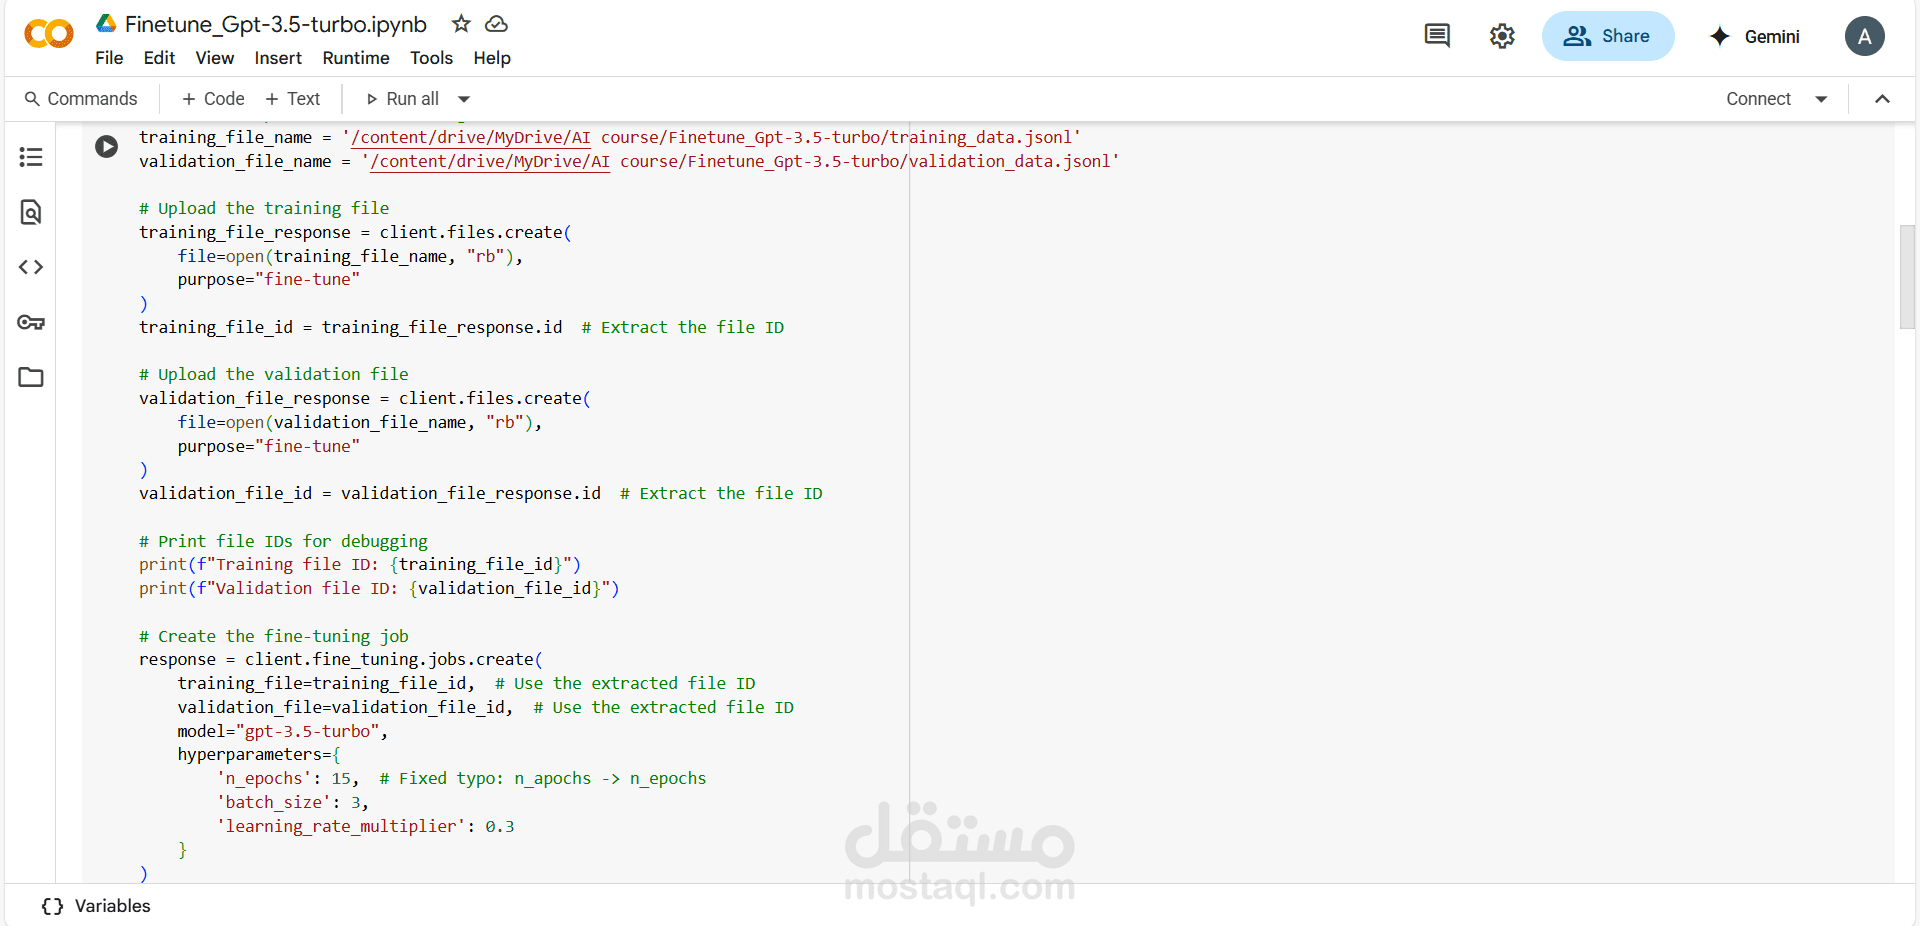Open the Variables panel
1920x926 pixels.
click(x=96, y=906)
